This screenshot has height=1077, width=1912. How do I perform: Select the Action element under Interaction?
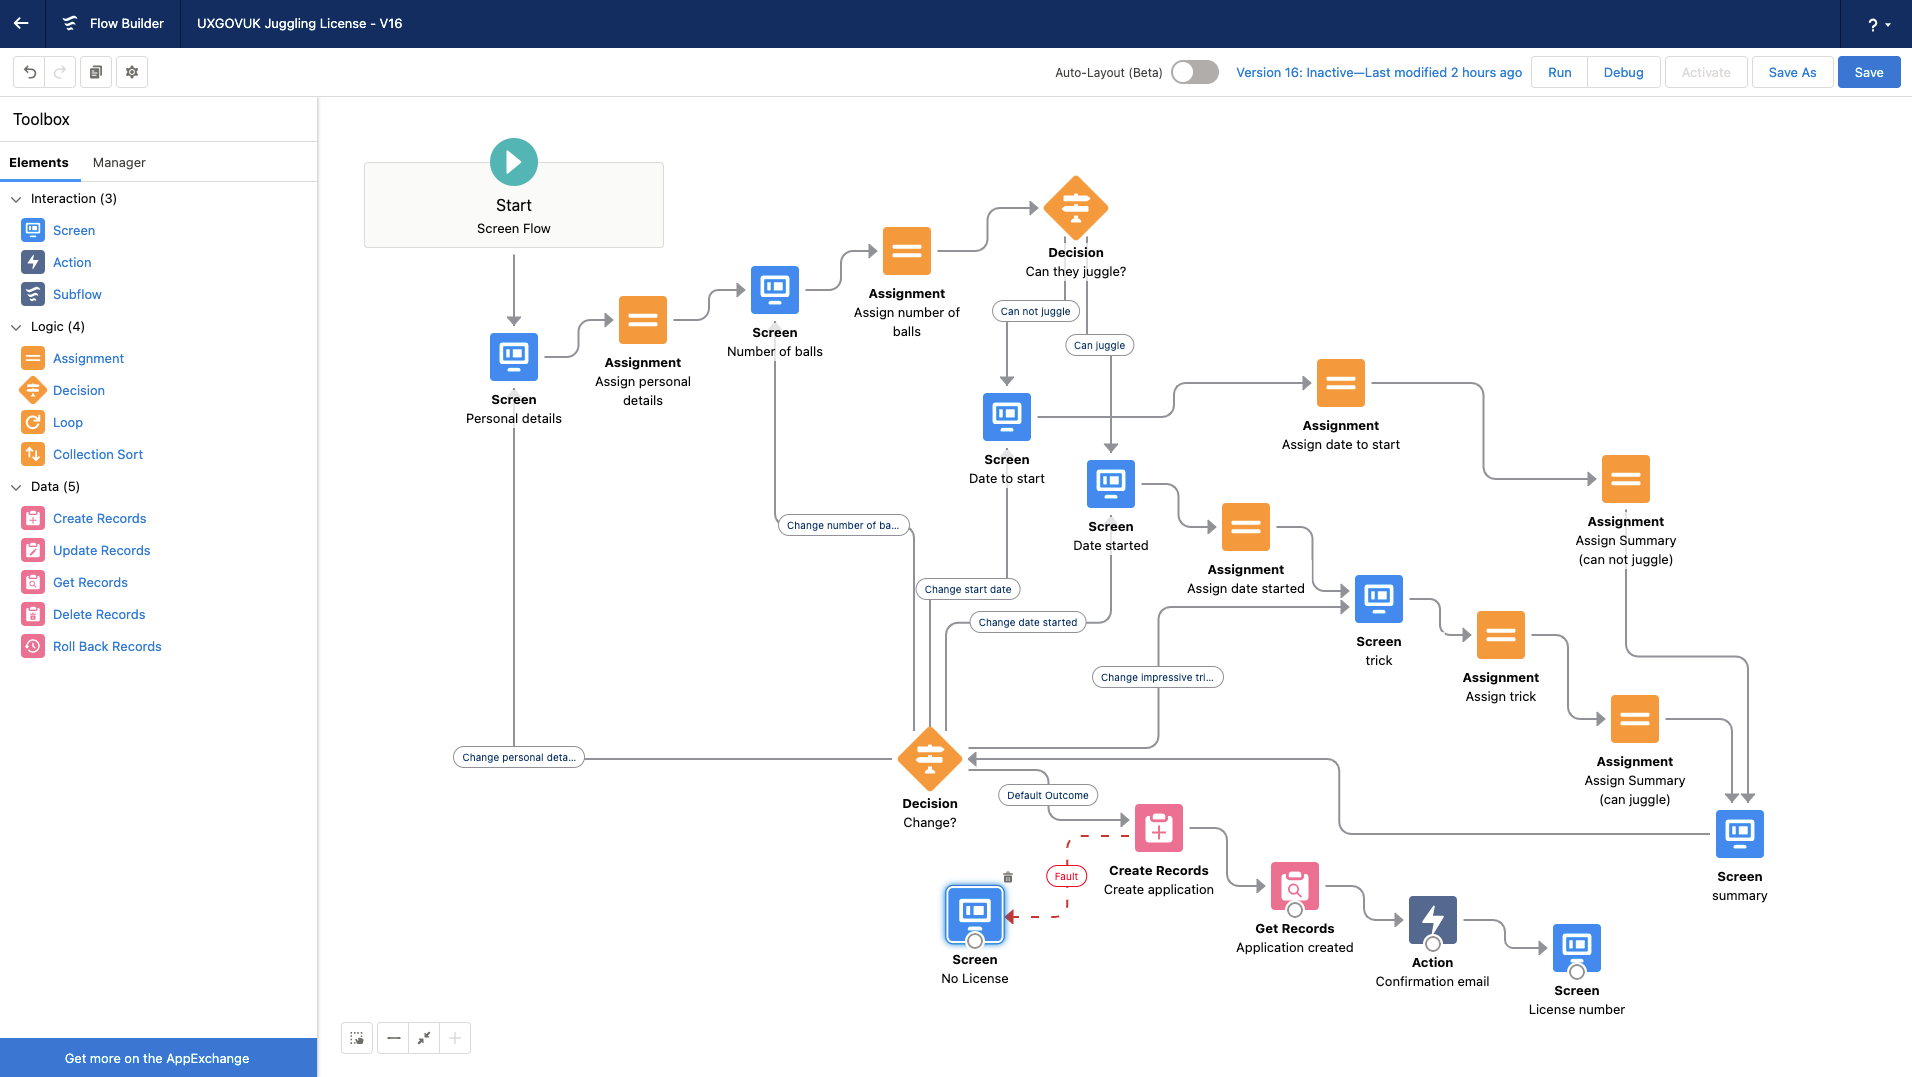[x=71, y=262]
